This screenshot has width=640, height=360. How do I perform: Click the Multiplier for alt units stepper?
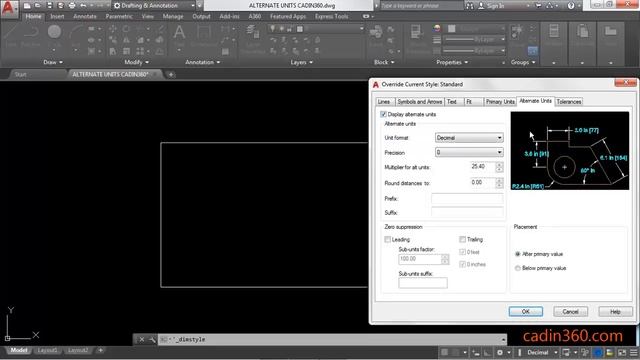point(499,167)
